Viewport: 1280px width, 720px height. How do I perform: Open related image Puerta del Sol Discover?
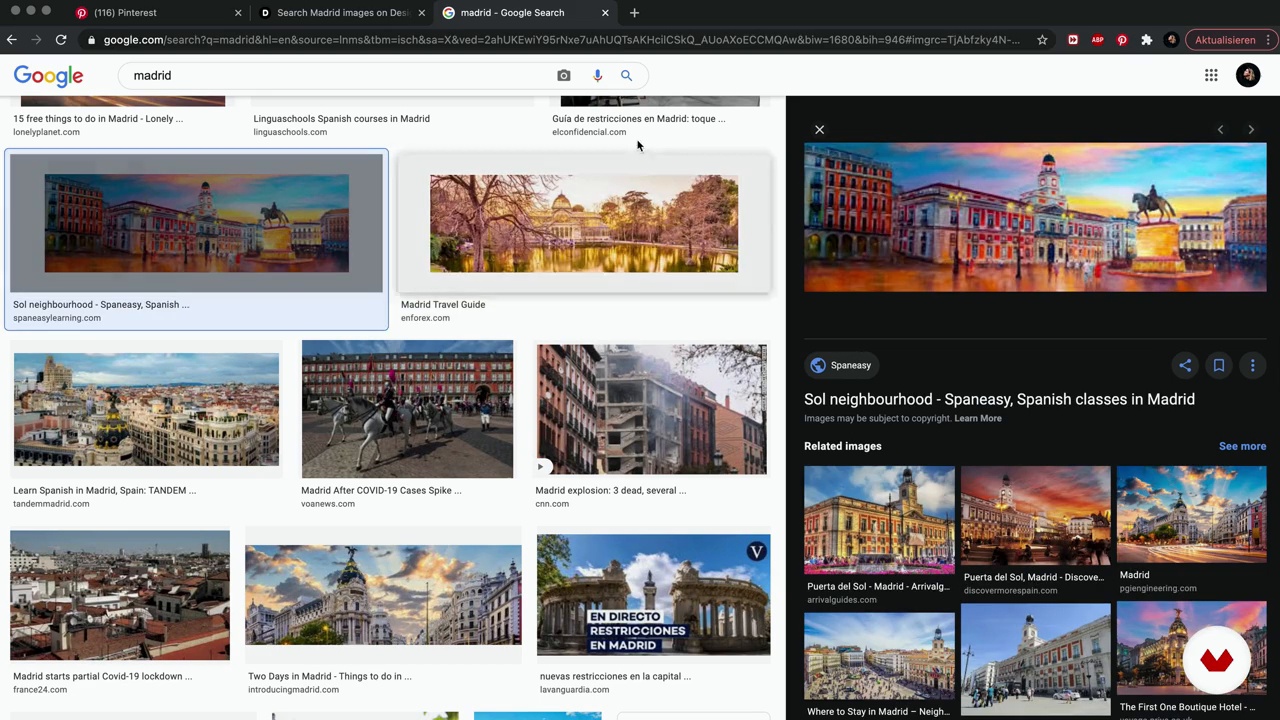(x=1035, y=516)
